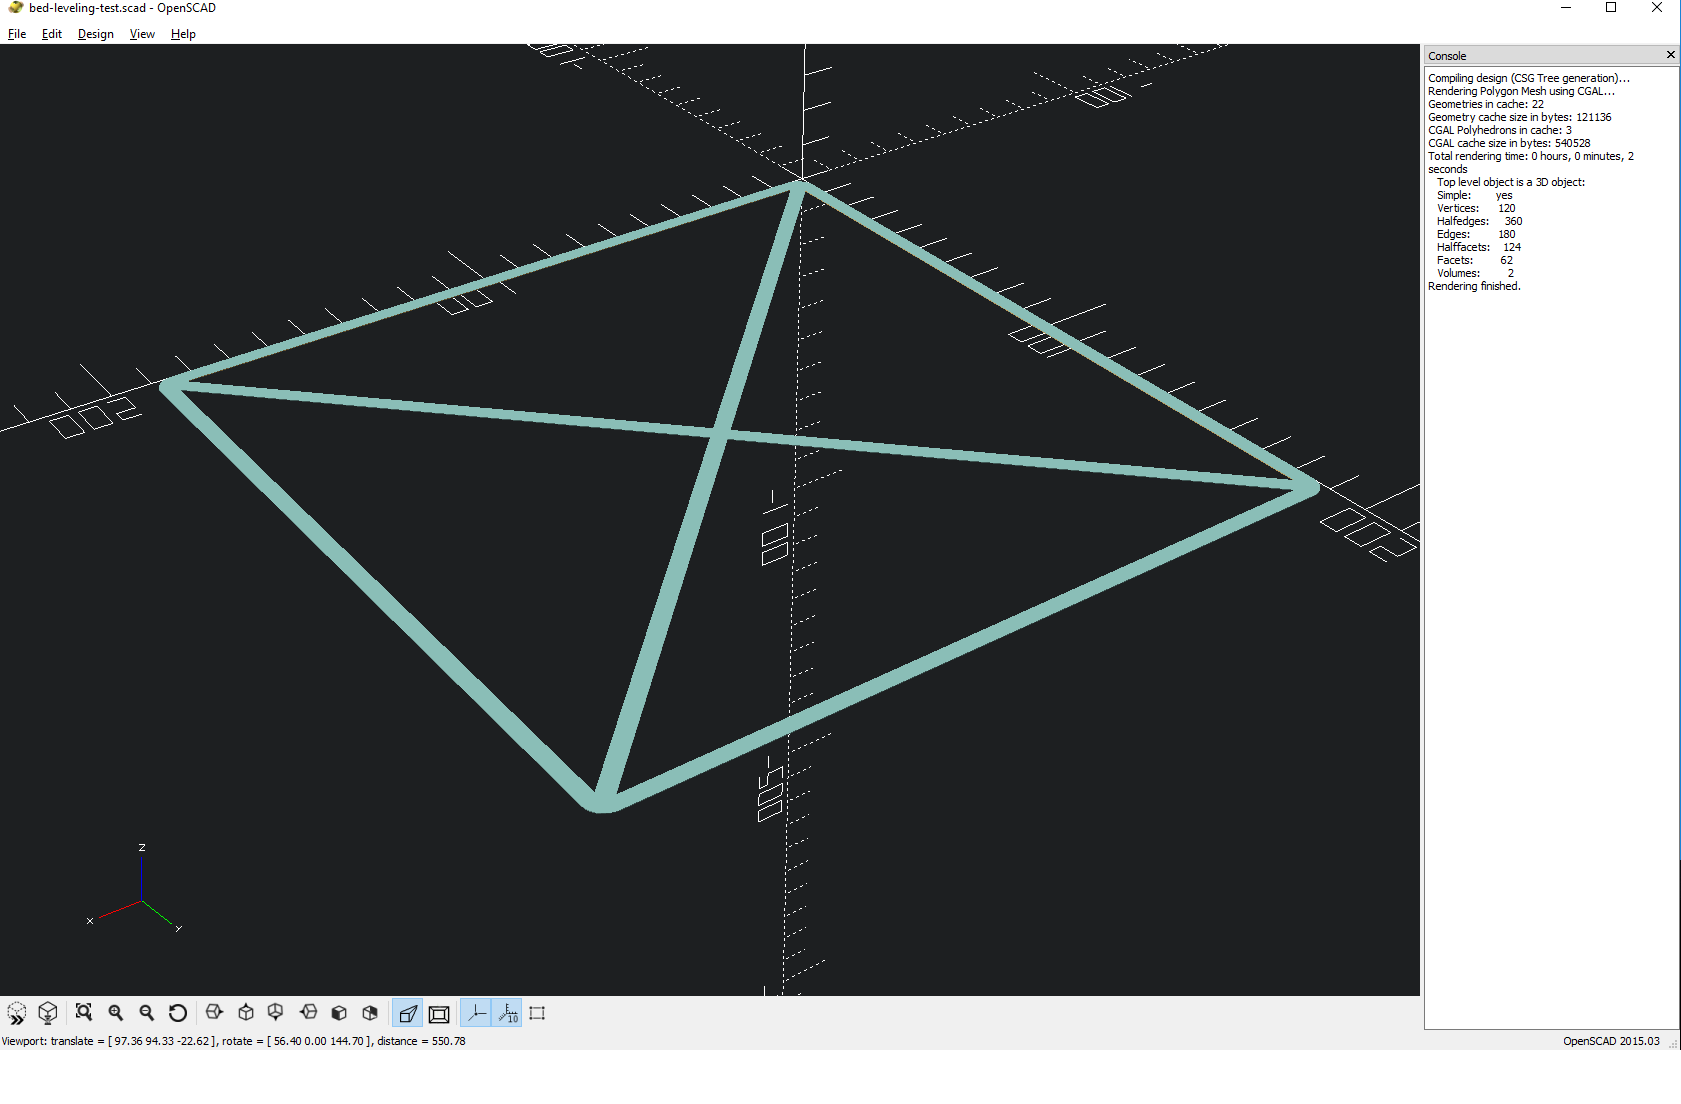The height and width of the screenshot is (1104, 1681).
Task: Click the rendered X-frame model center
Action: (x=721, y=432)
